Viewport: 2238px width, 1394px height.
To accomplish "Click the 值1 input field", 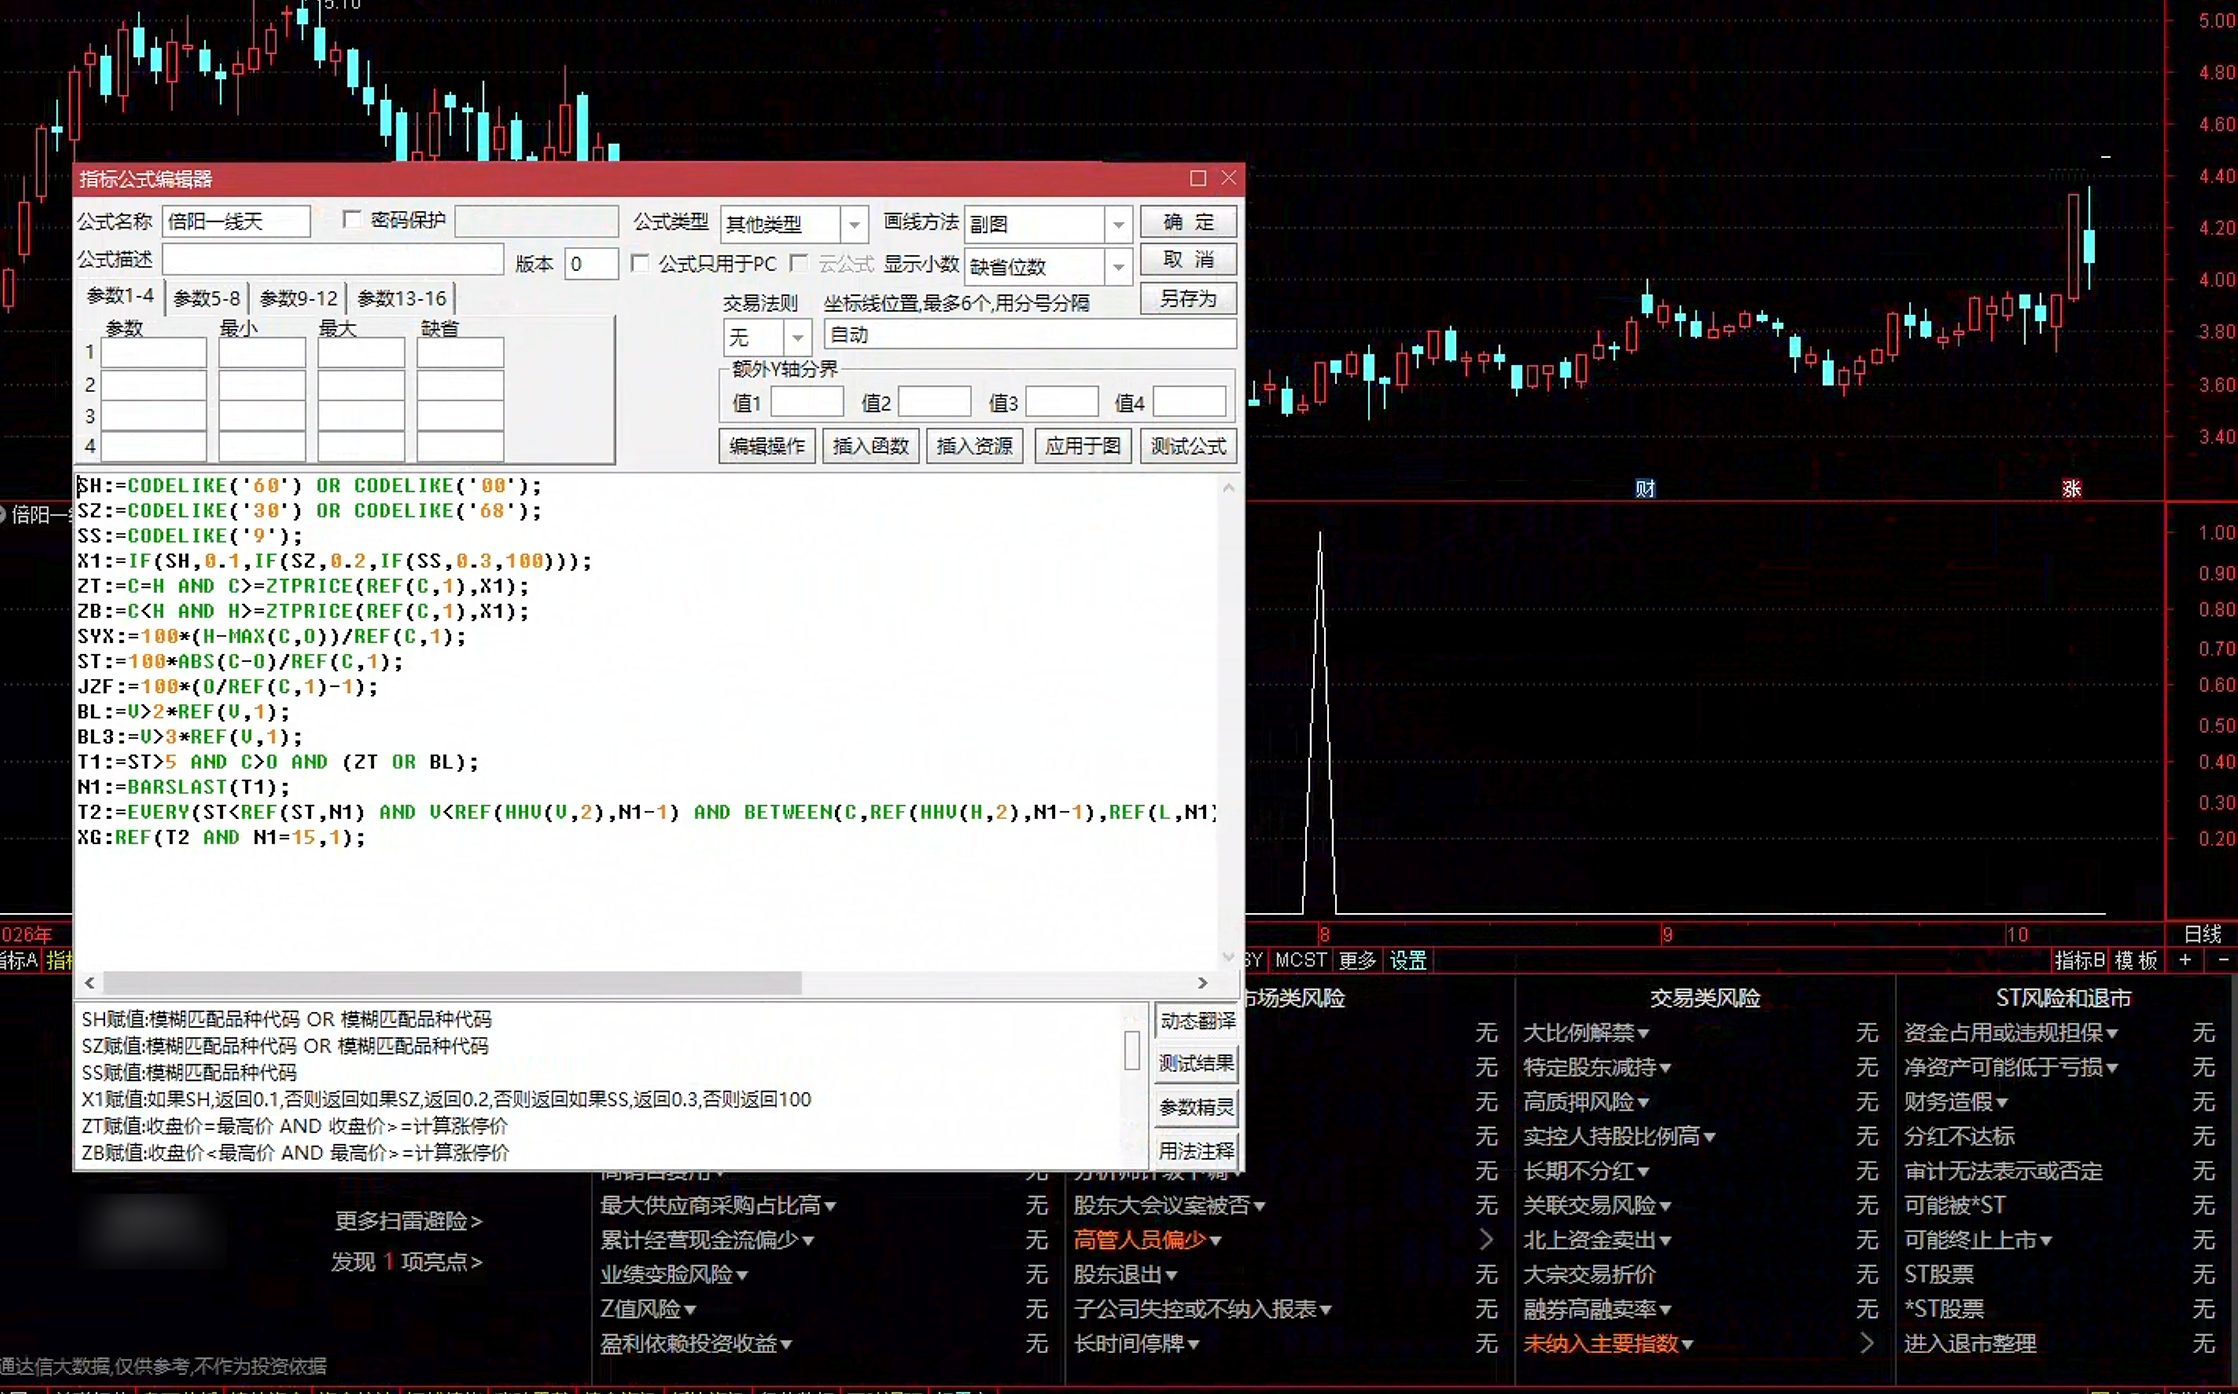I will (x=806, y=402).
